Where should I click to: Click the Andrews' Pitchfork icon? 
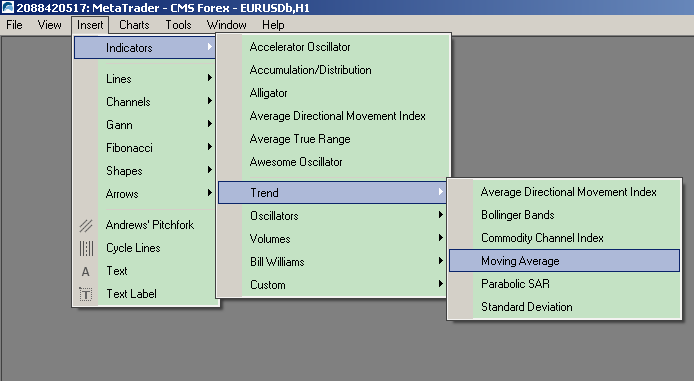[86, 225]
